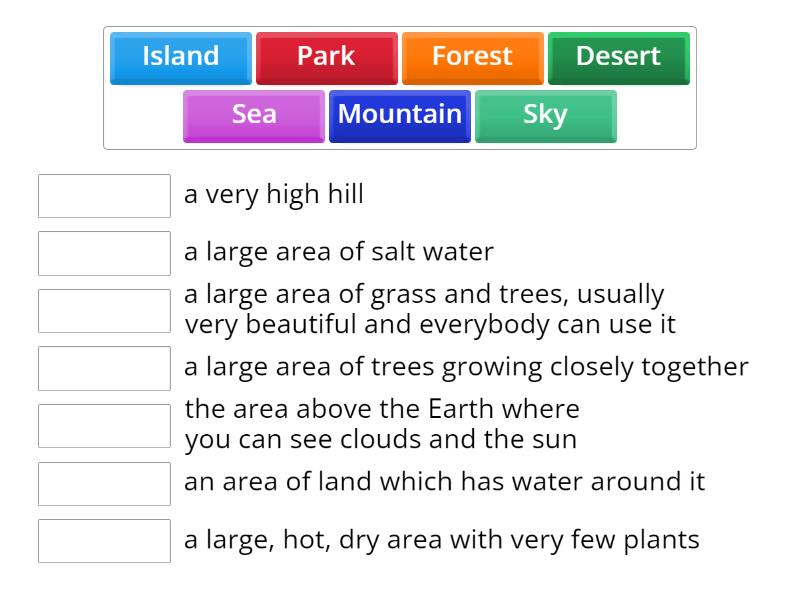Click the text 'a very high hill'
The width and height of the screenshot is (800, 600).
(x=274, y=195)
